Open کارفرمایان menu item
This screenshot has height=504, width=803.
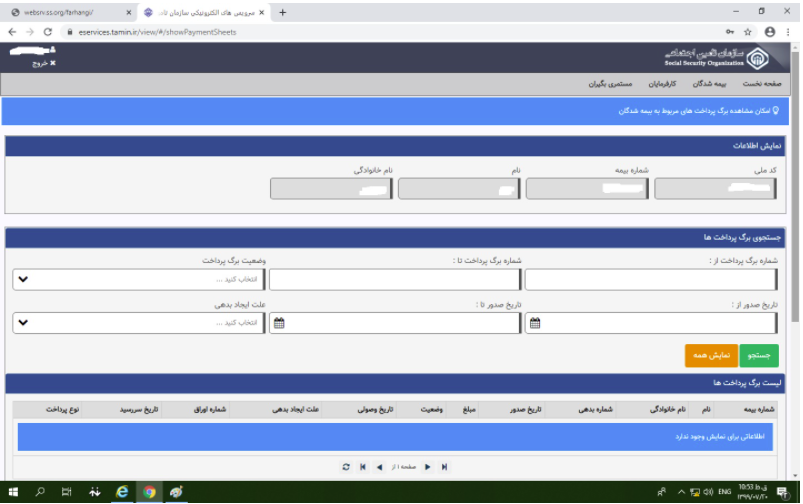coord(661,84)
